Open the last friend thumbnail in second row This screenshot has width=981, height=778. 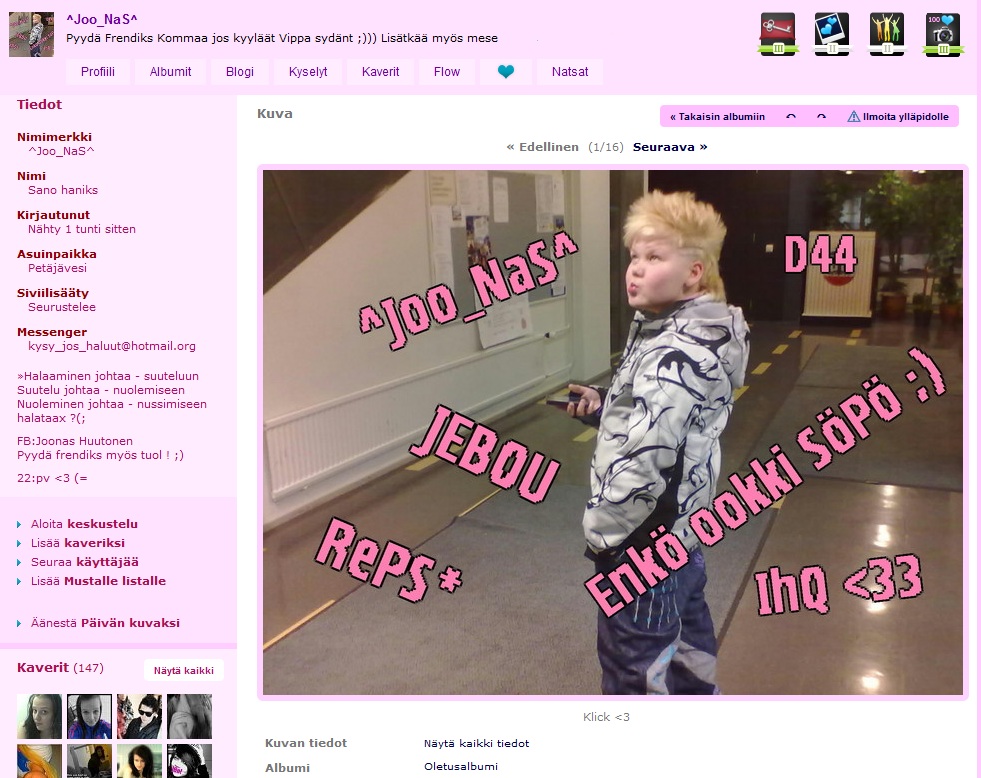[x=190, y=761]
